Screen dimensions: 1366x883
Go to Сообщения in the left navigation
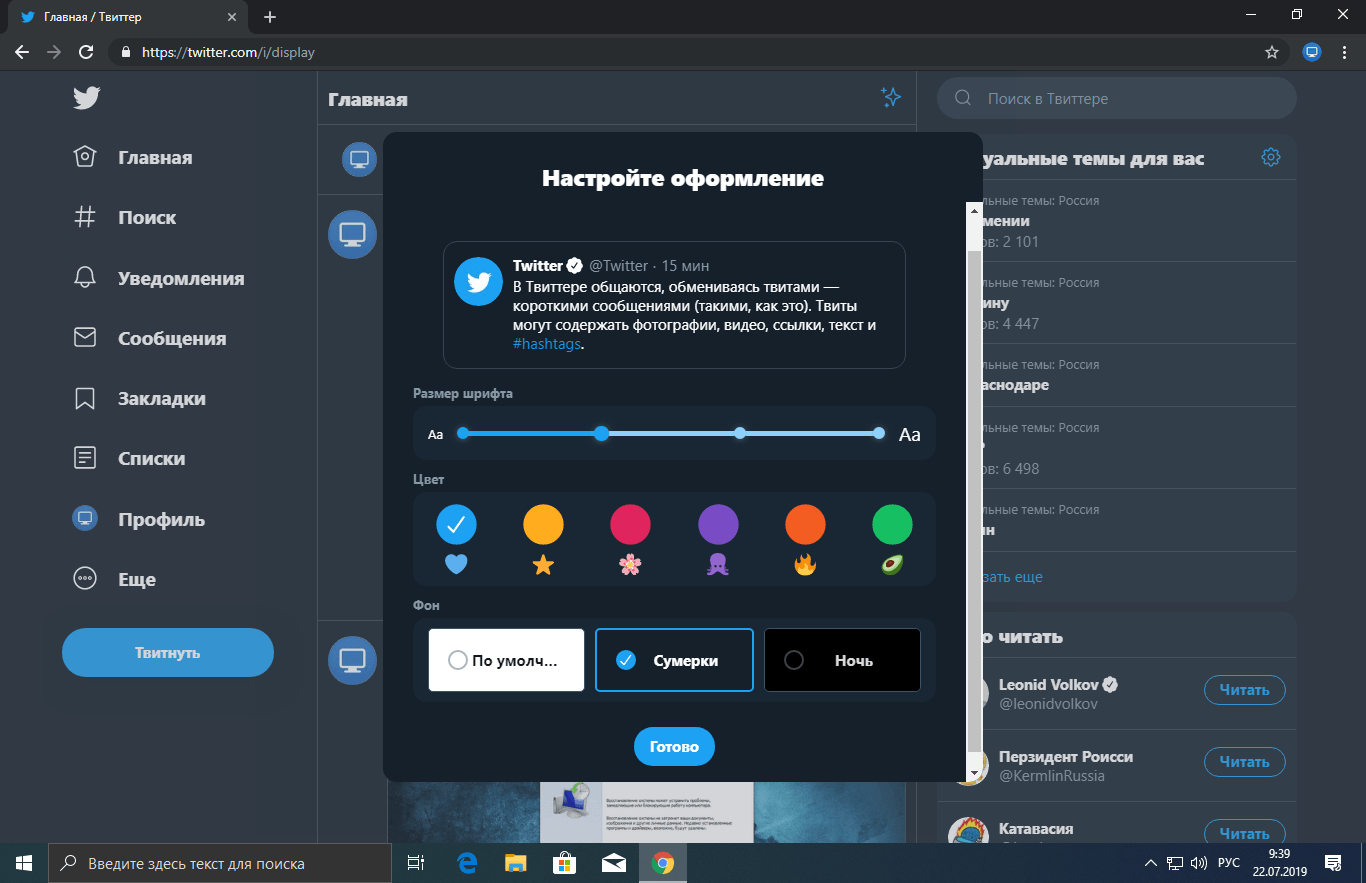coord(171,338)
